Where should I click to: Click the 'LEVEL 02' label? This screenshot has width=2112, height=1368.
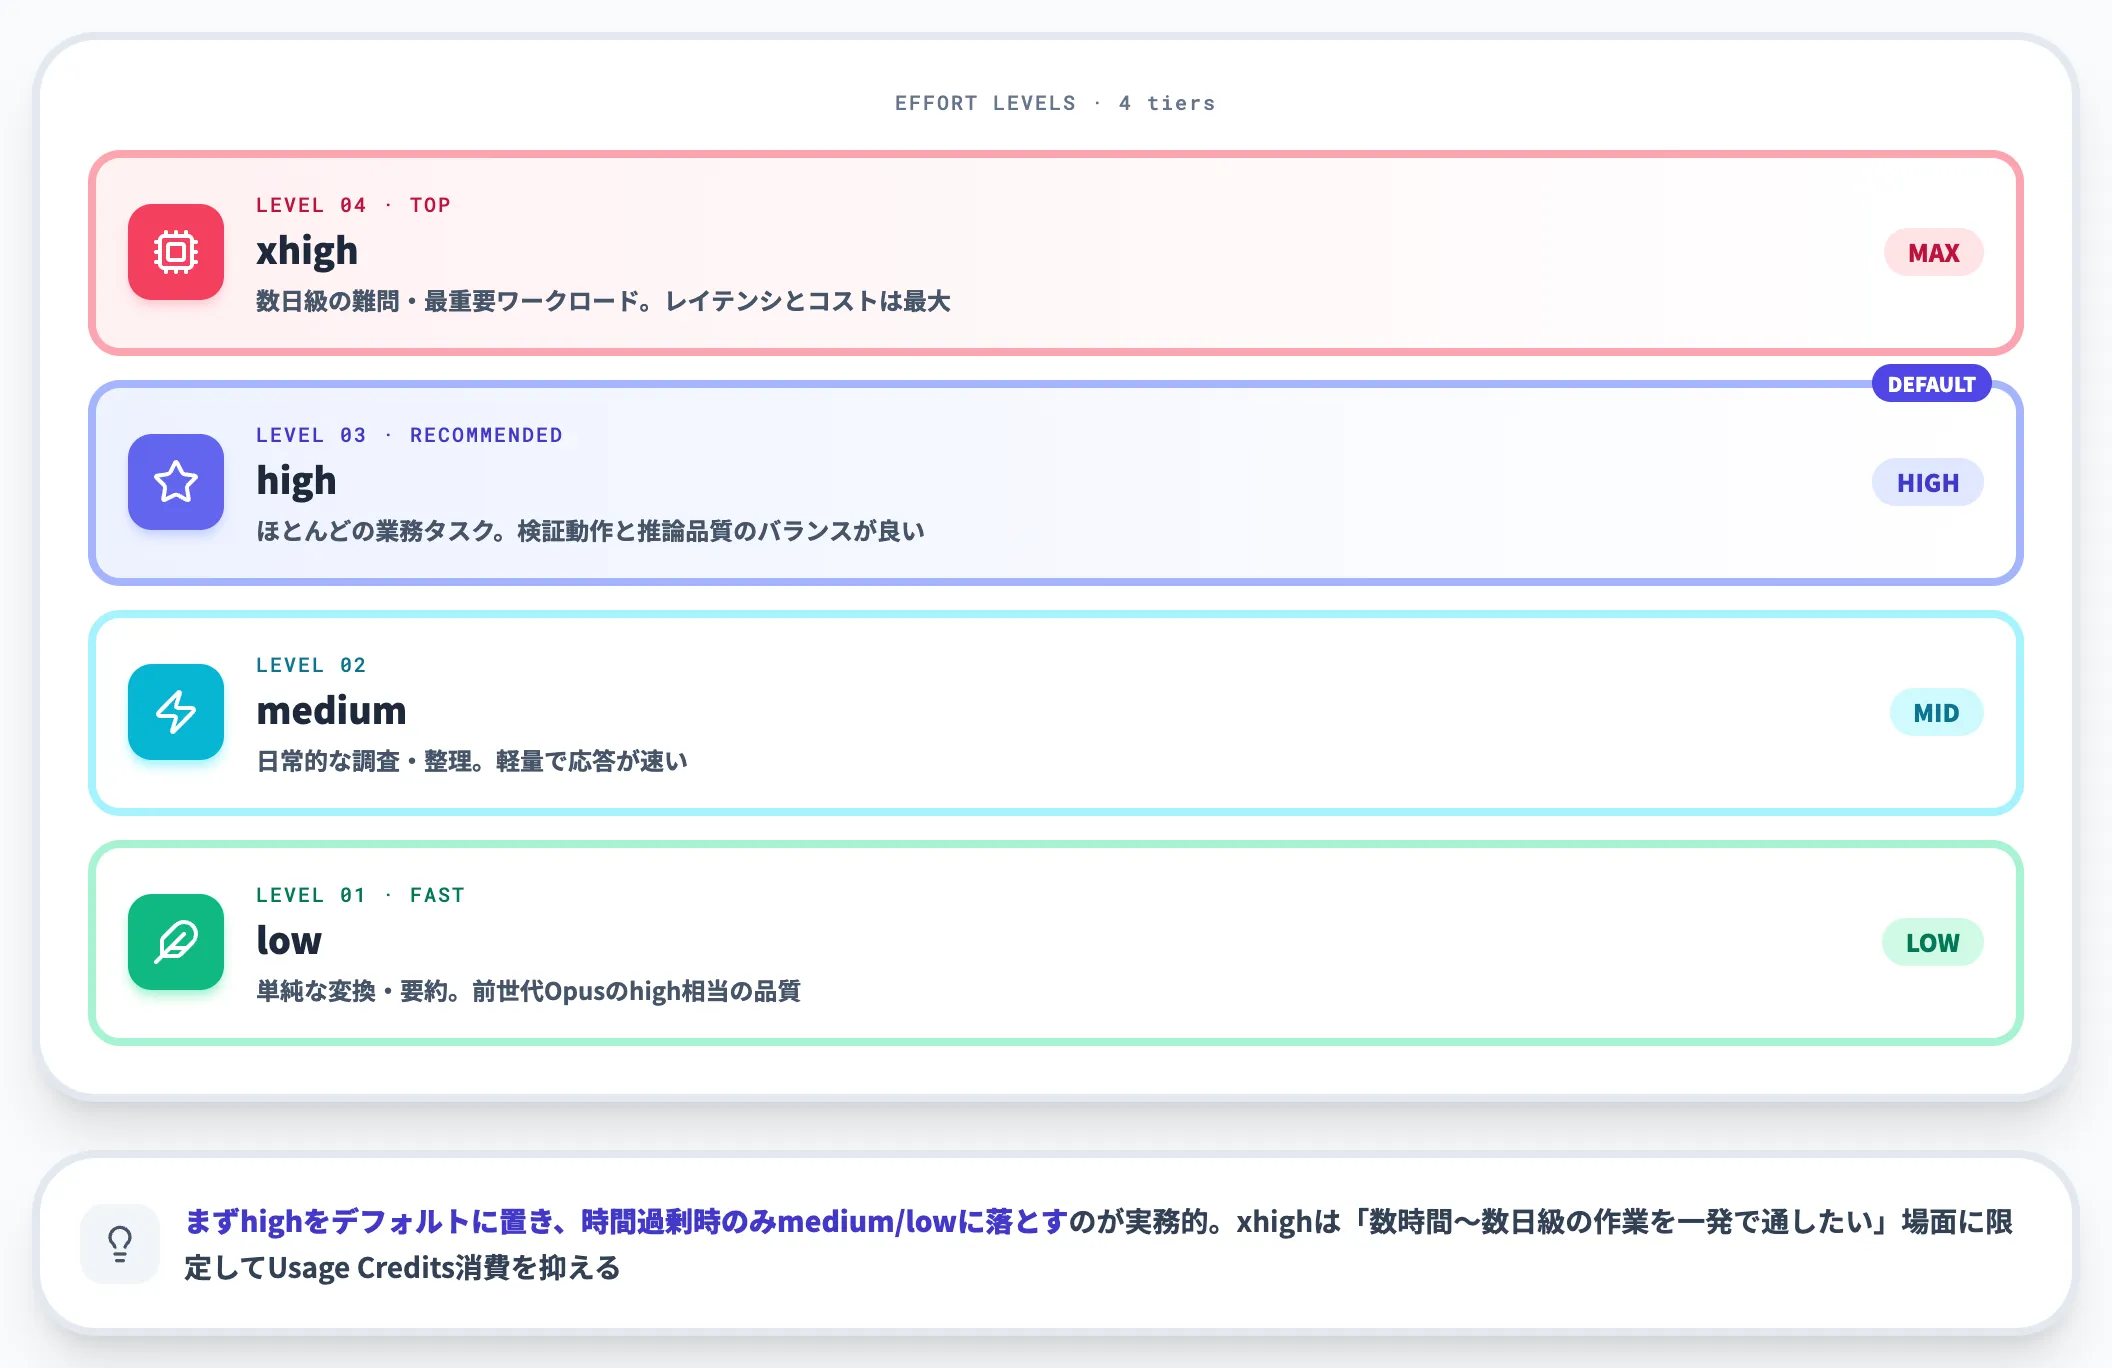311,665
